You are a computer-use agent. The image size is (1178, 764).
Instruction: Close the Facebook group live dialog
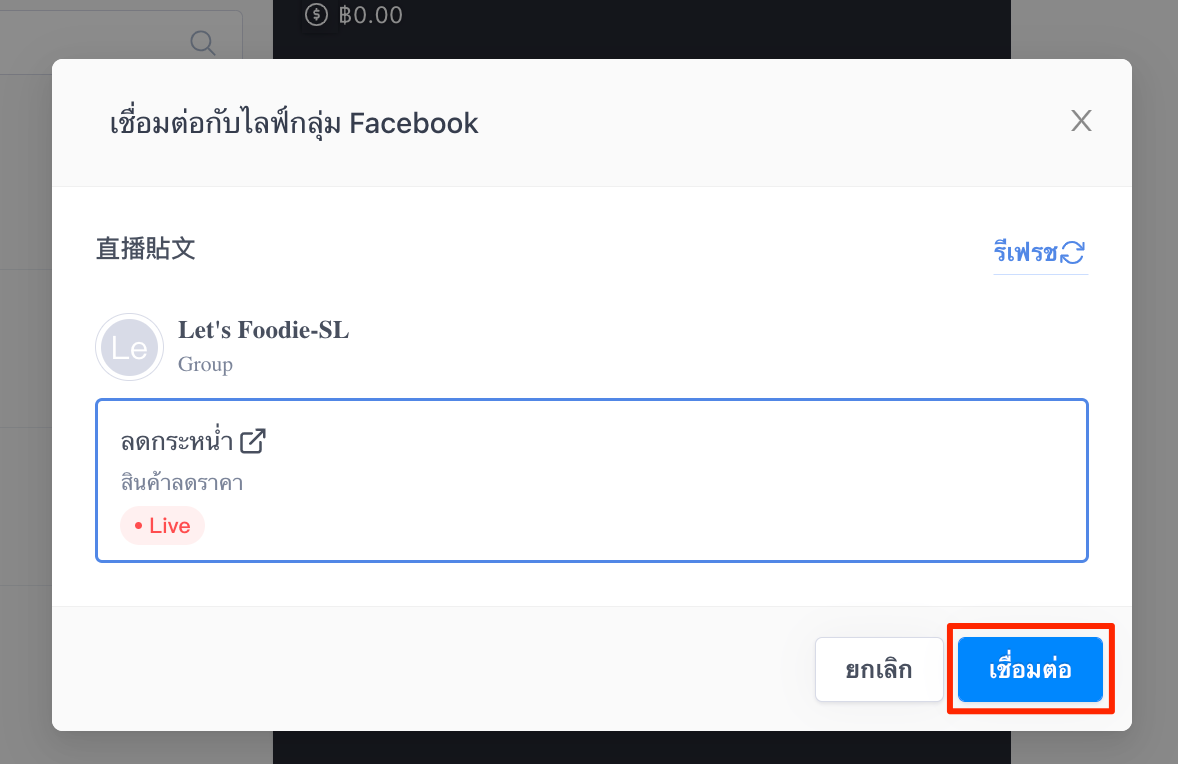(x=1081, y=120)
